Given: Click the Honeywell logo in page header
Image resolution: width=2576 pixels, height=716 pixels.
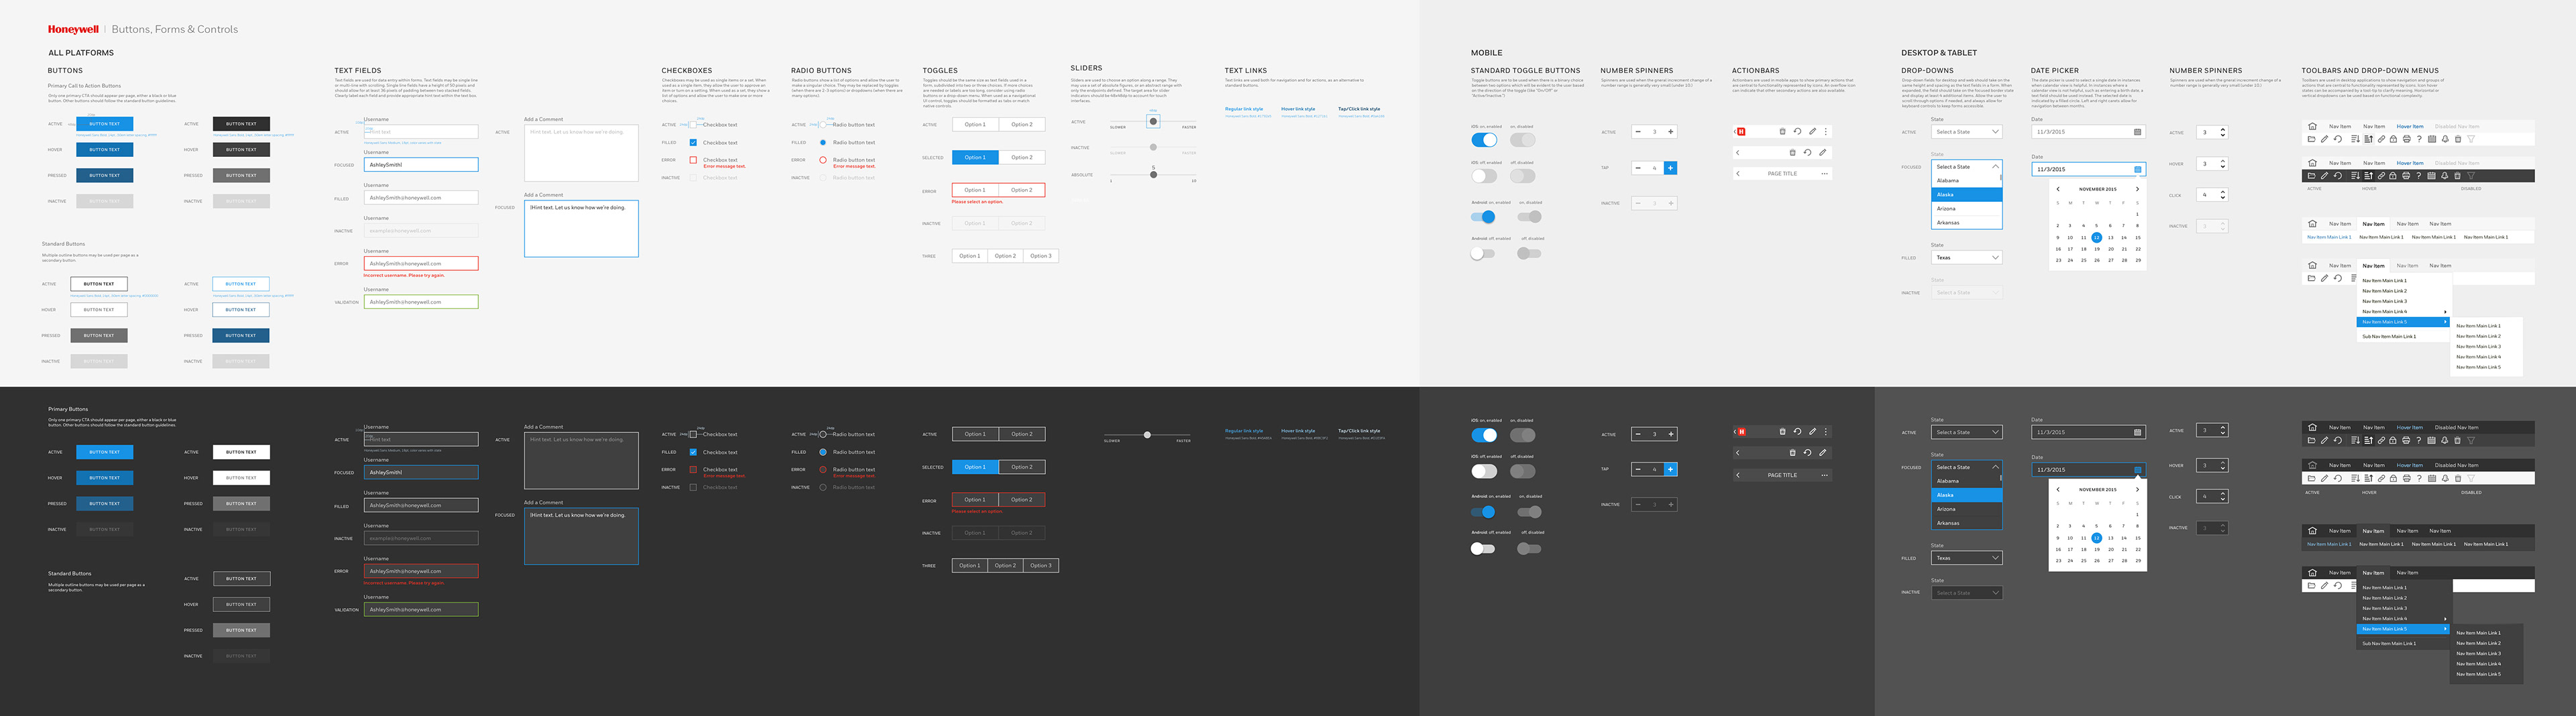Looking at the screenshot, I should 73,29.
